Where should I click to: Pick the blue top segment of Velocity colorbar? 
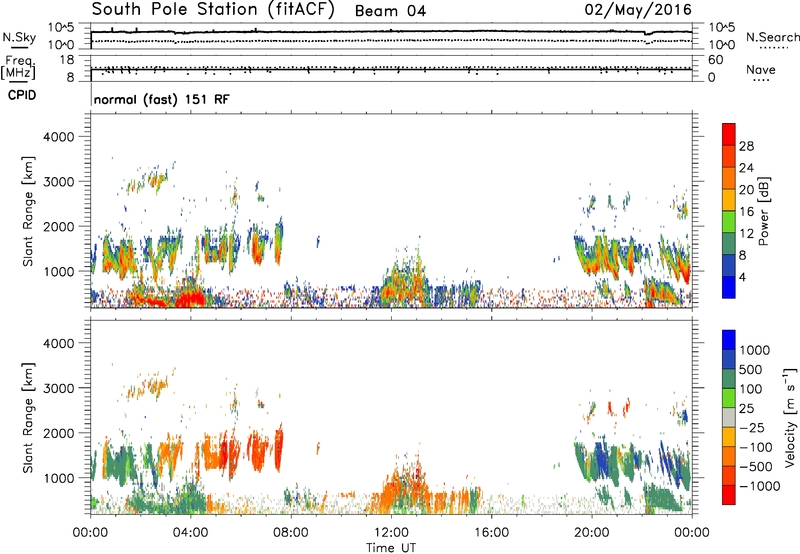(729, 340)
